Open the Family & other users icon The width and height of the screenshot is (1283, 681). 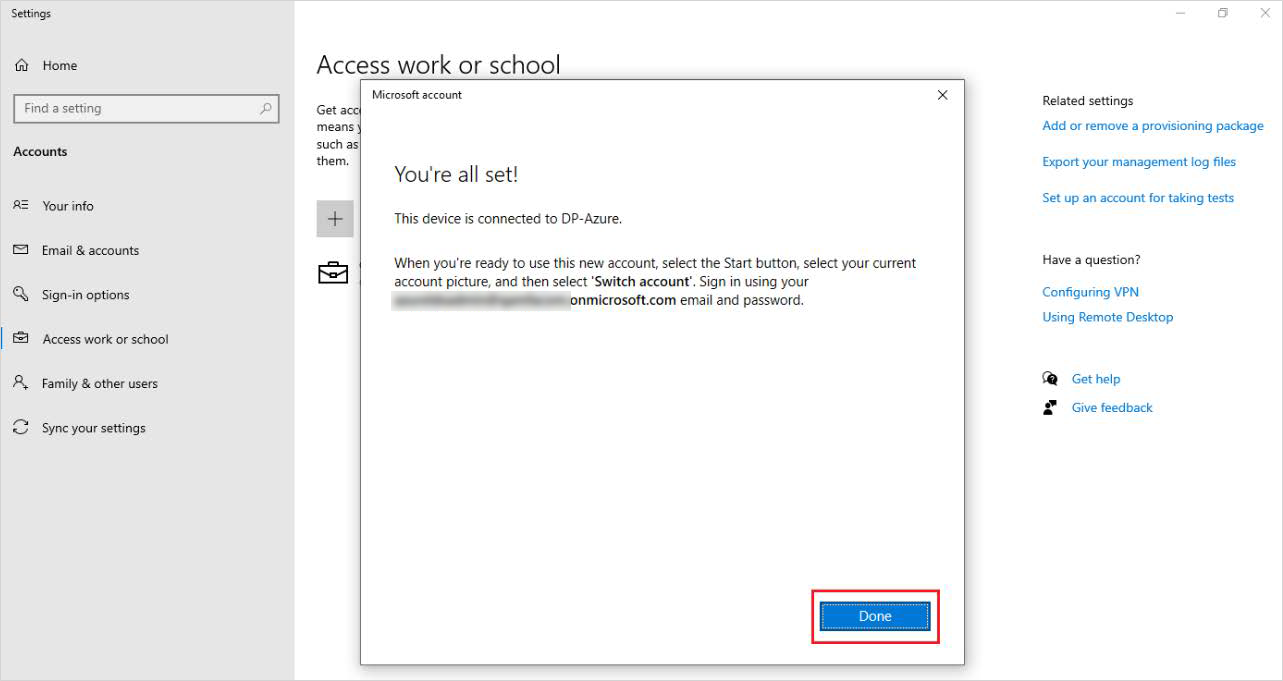click(x=21, y=383)
